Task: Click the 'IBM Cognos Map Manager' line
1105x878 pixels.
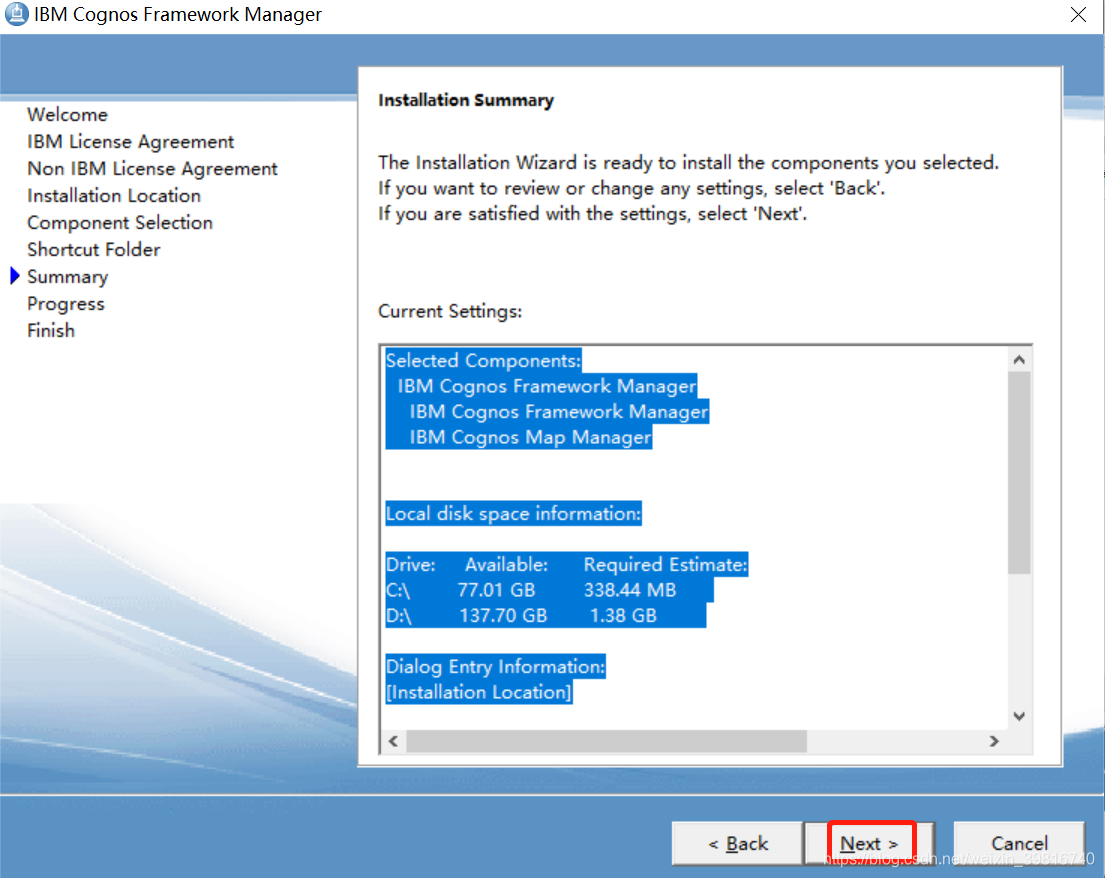Action: tap(530, 438)
